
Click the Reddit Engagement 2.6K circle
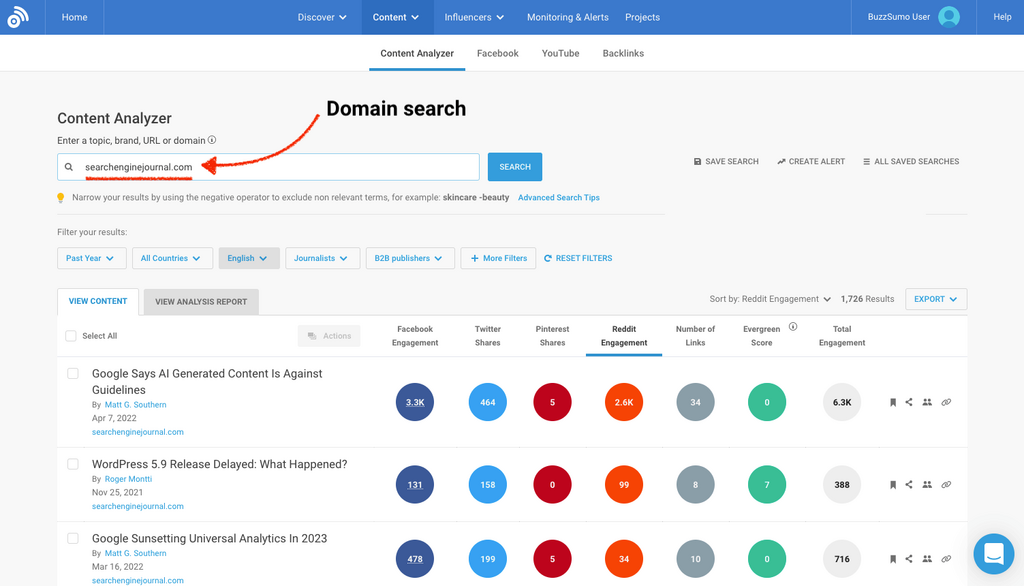click(x=624, y=402)
